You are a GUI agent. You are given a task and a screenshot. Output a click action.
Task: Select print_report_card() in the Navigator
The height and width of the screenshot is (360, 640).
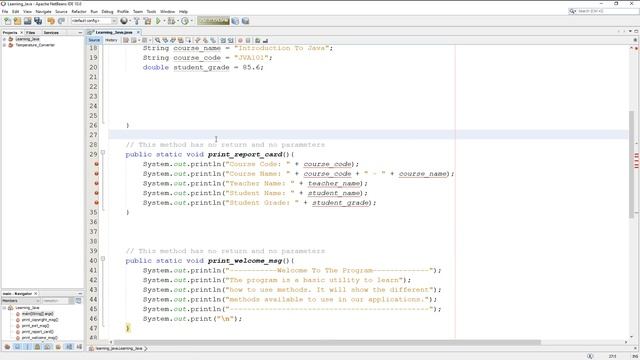37,332
